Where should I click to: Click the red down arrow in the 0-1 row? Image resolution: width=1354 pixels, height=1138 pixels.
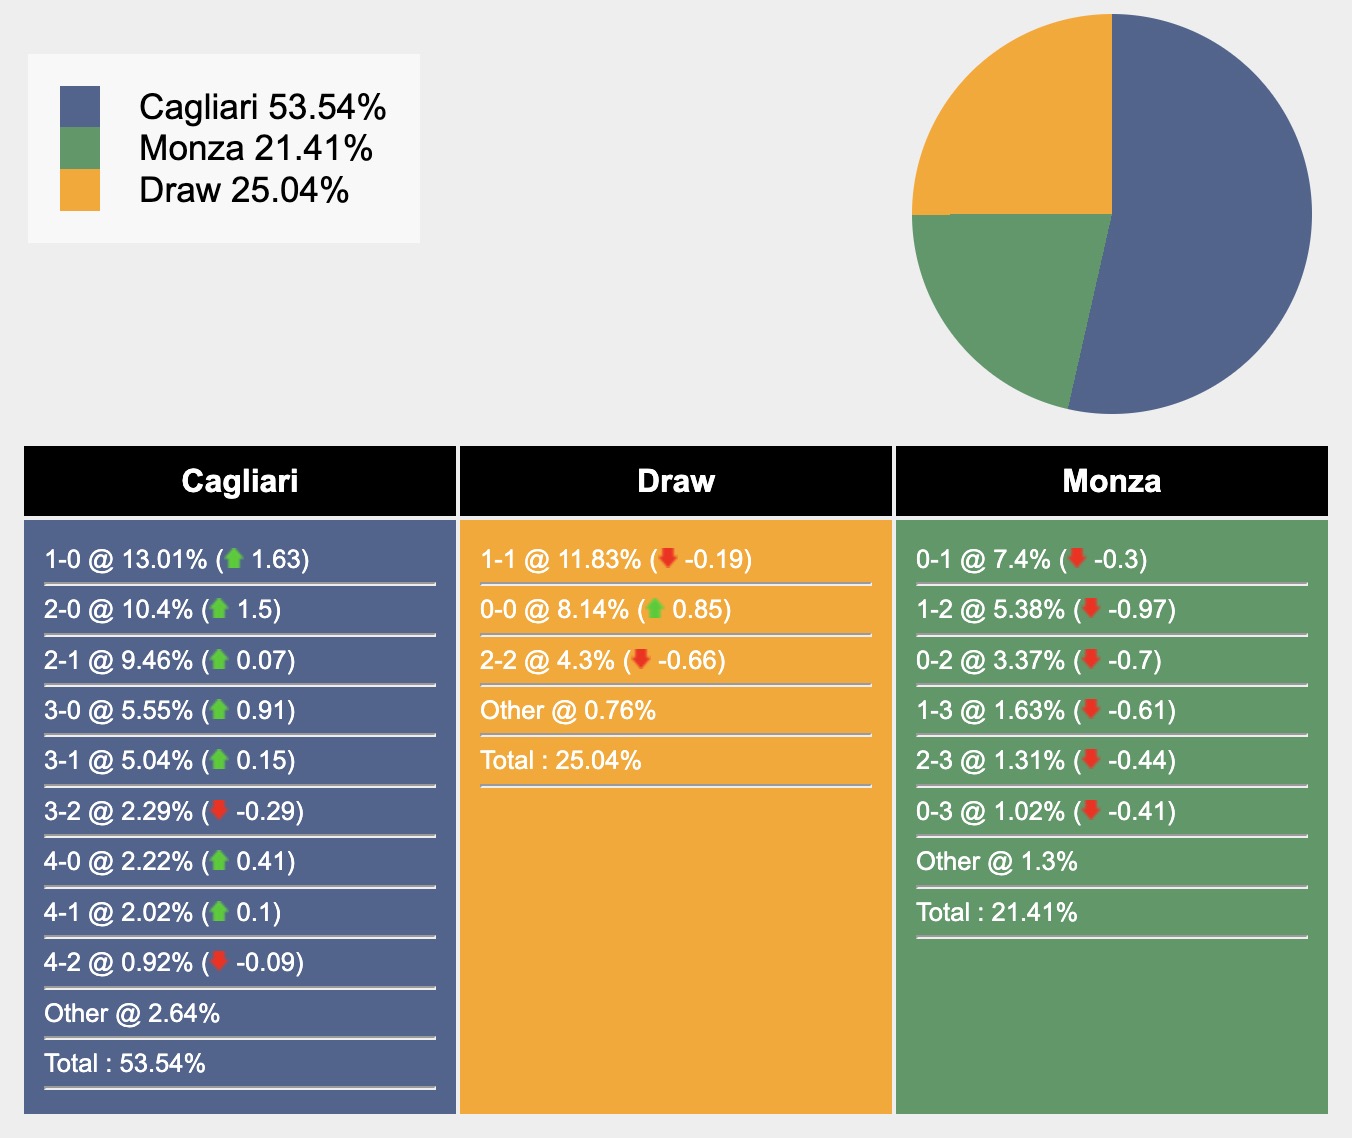coord(1077,559)
